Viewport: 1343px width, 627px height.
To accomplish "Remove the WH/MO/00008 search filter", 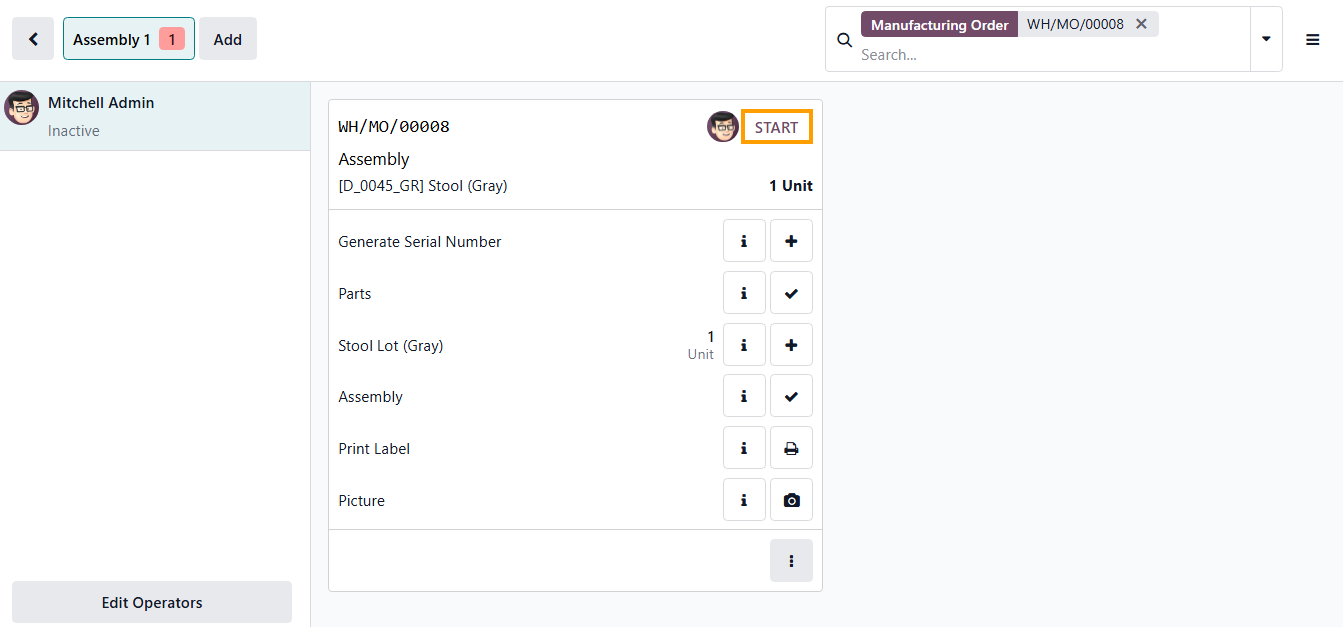I will click(x=1141, y=24).
